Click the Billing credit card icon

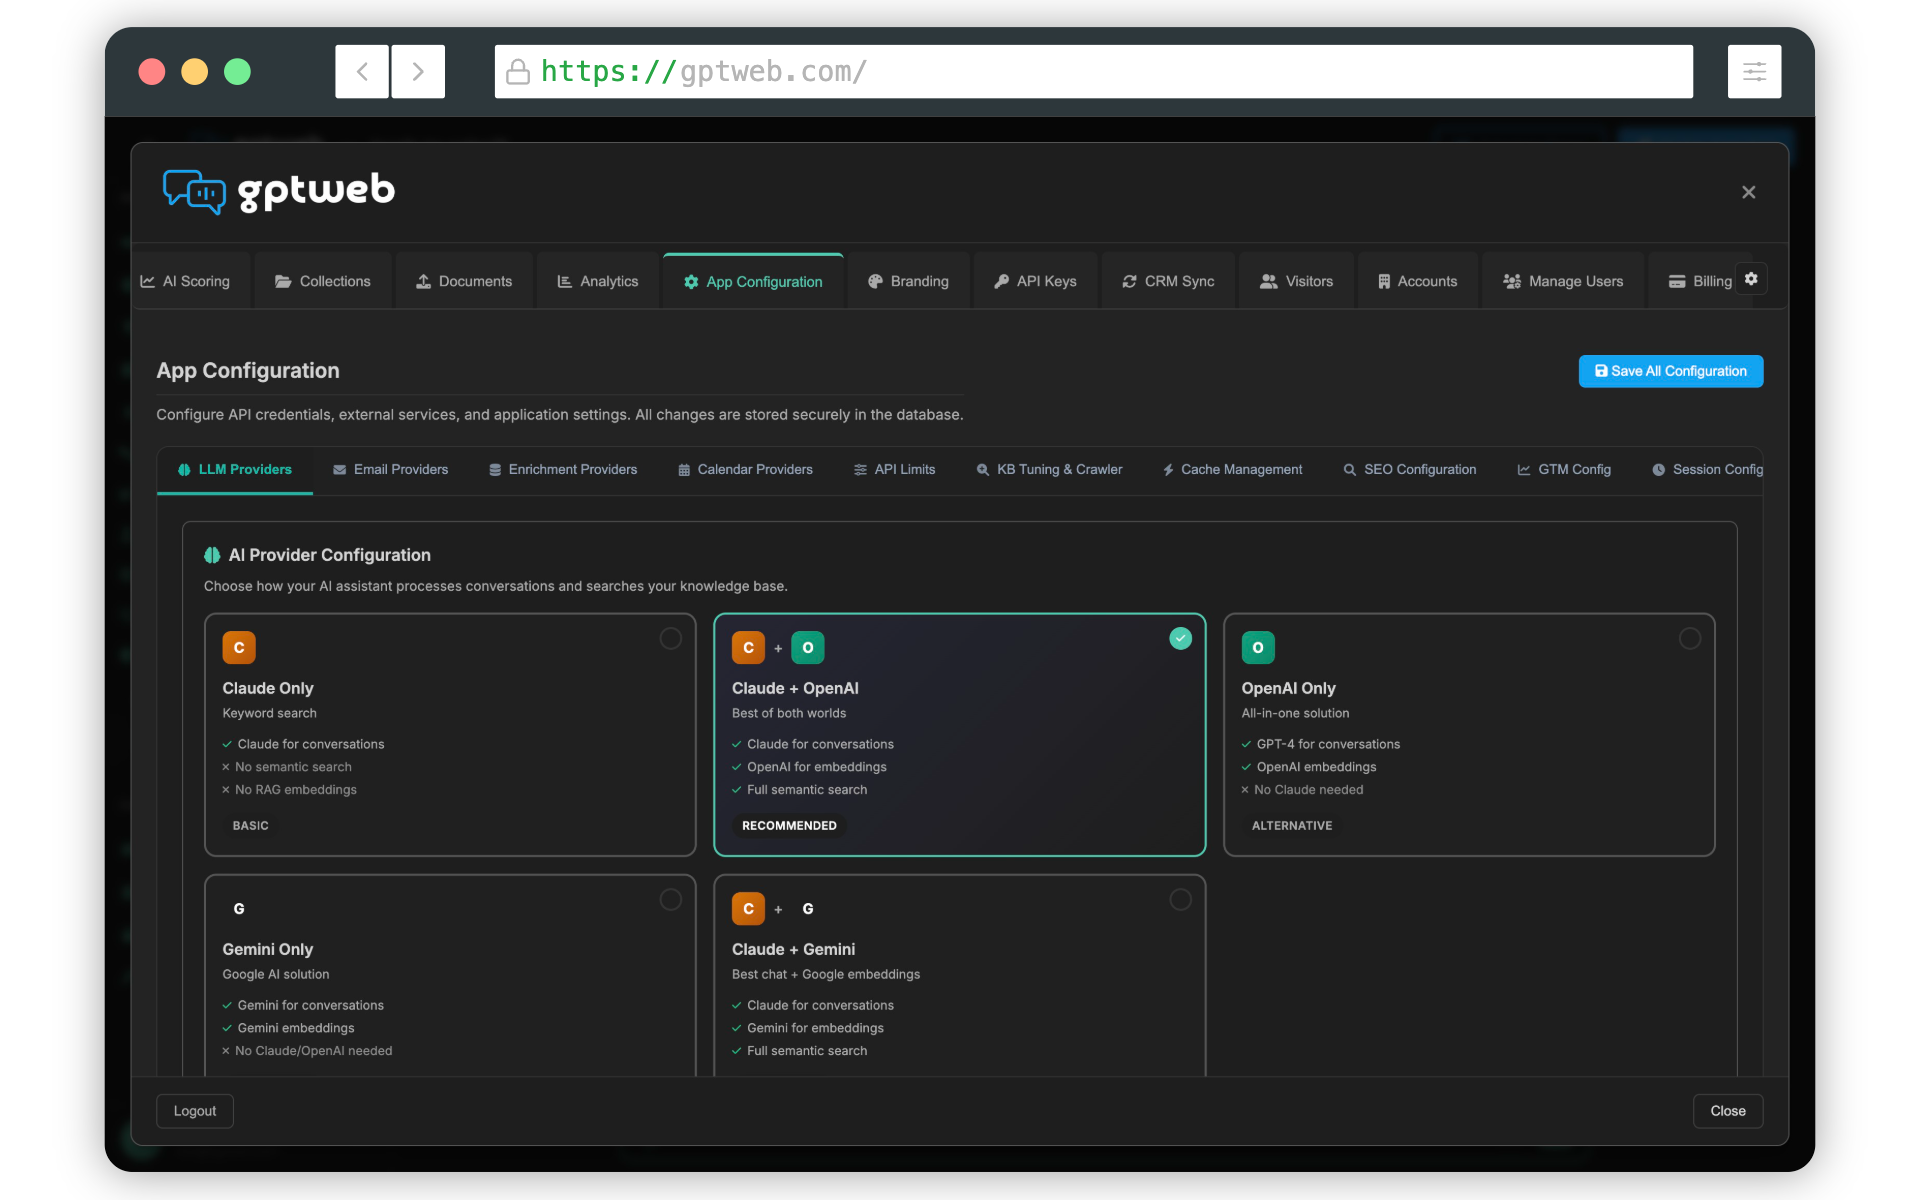click(x=1677, y=282)
